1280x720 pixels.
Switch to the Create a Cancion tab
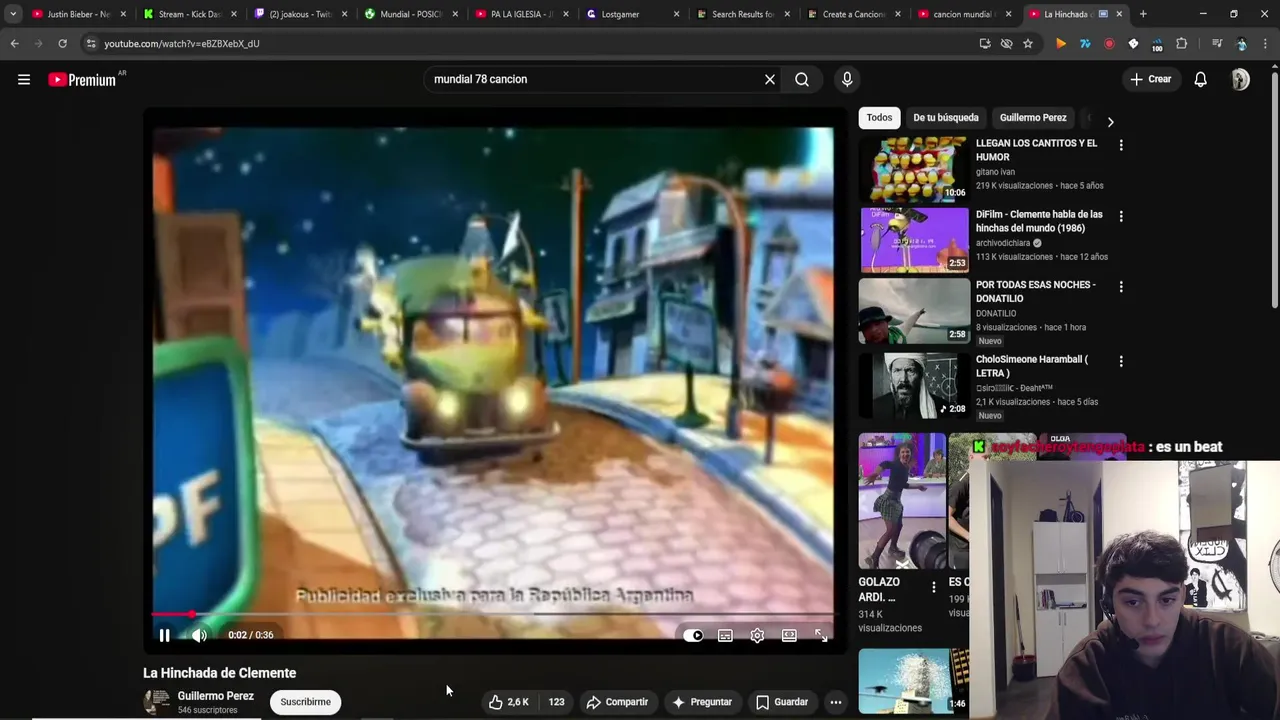(x=854, y=14)
